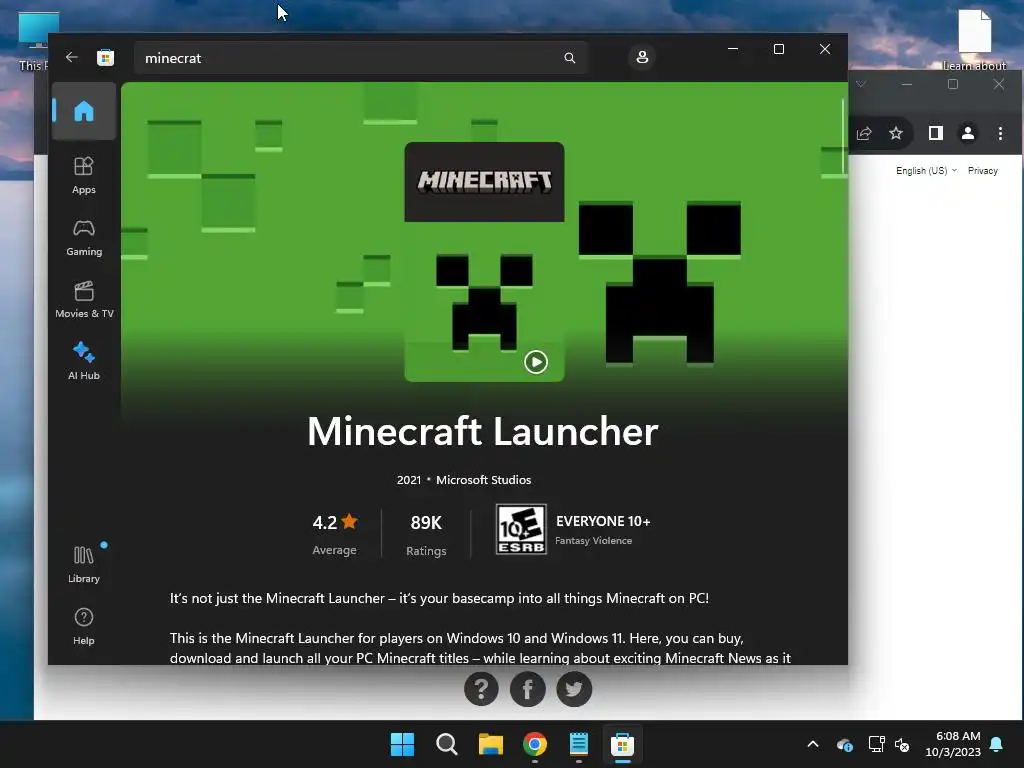Click the Store page vertical scrollbar

[x=842, y=137]
